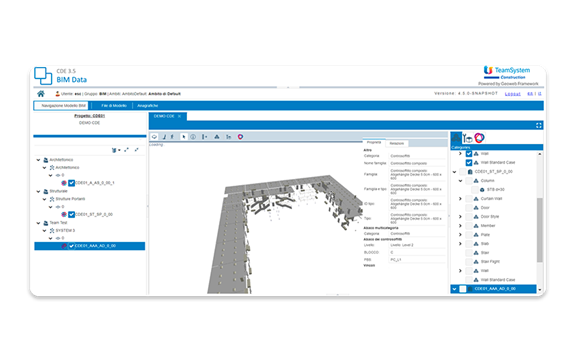Screen dimensions: 576x362
Task: Click the collapse arrows icon above project tree
Action: [x=137, y=150]
